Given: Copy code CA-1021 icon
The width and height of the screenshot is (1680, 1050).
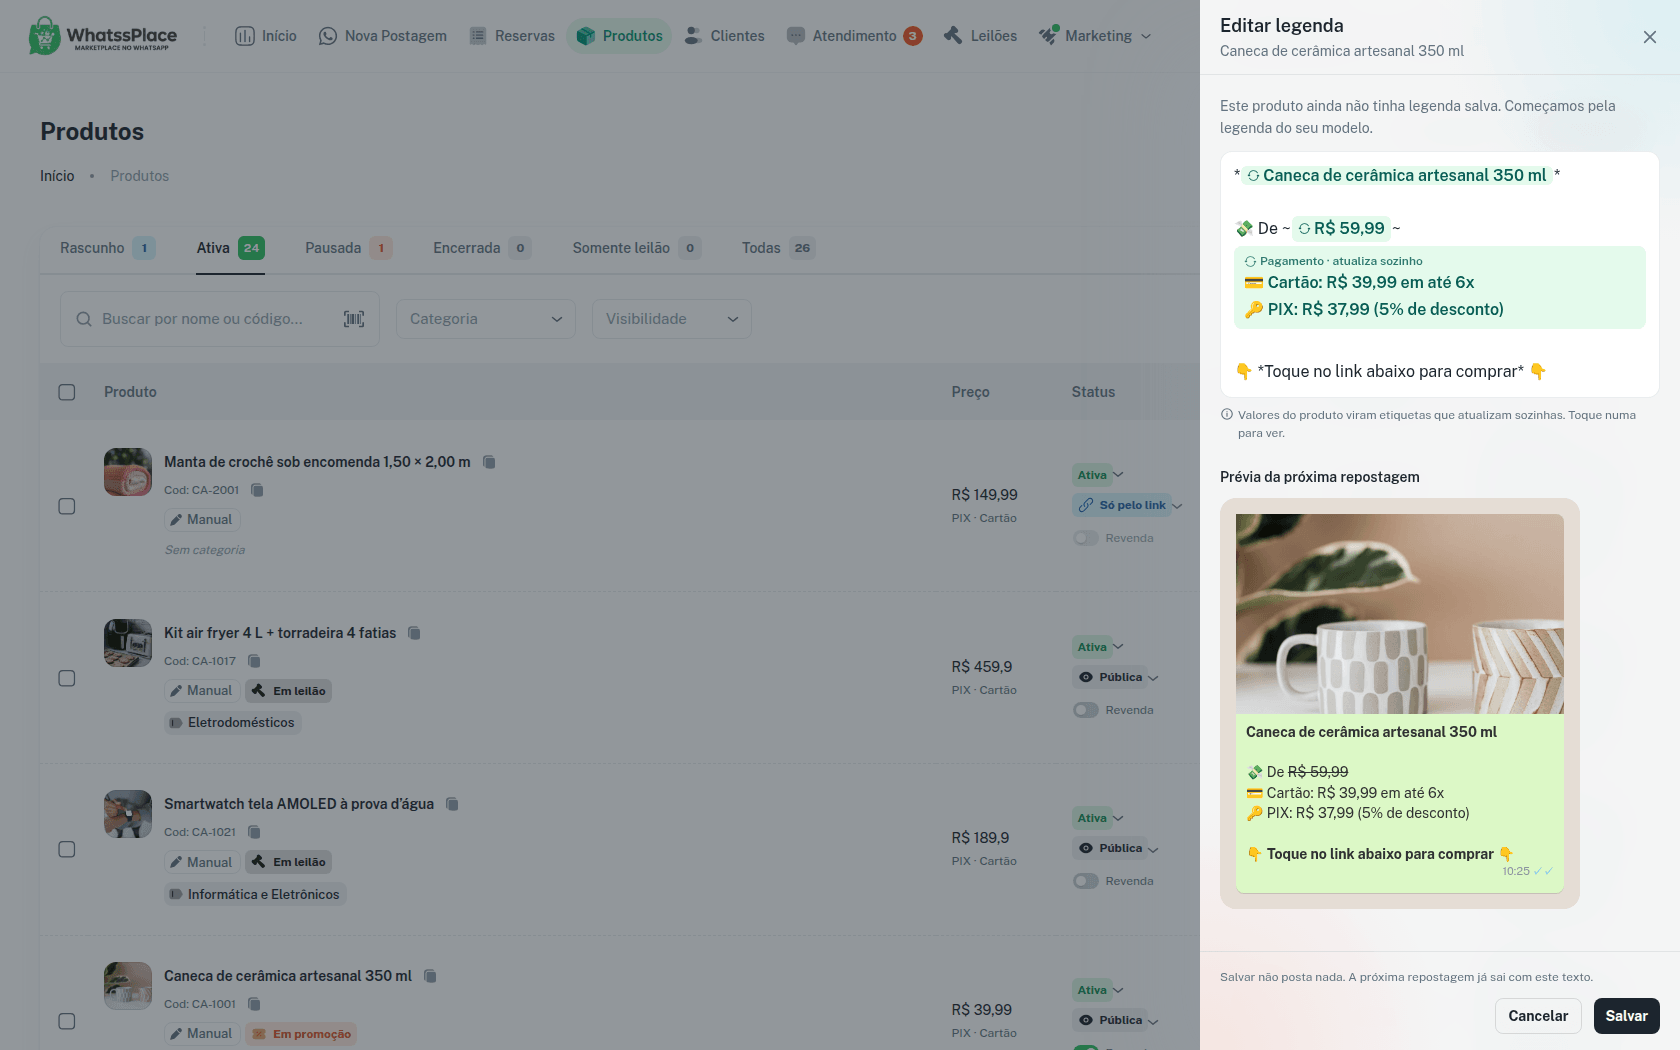Looking at the screenshot, I should (x=254, y=832).
